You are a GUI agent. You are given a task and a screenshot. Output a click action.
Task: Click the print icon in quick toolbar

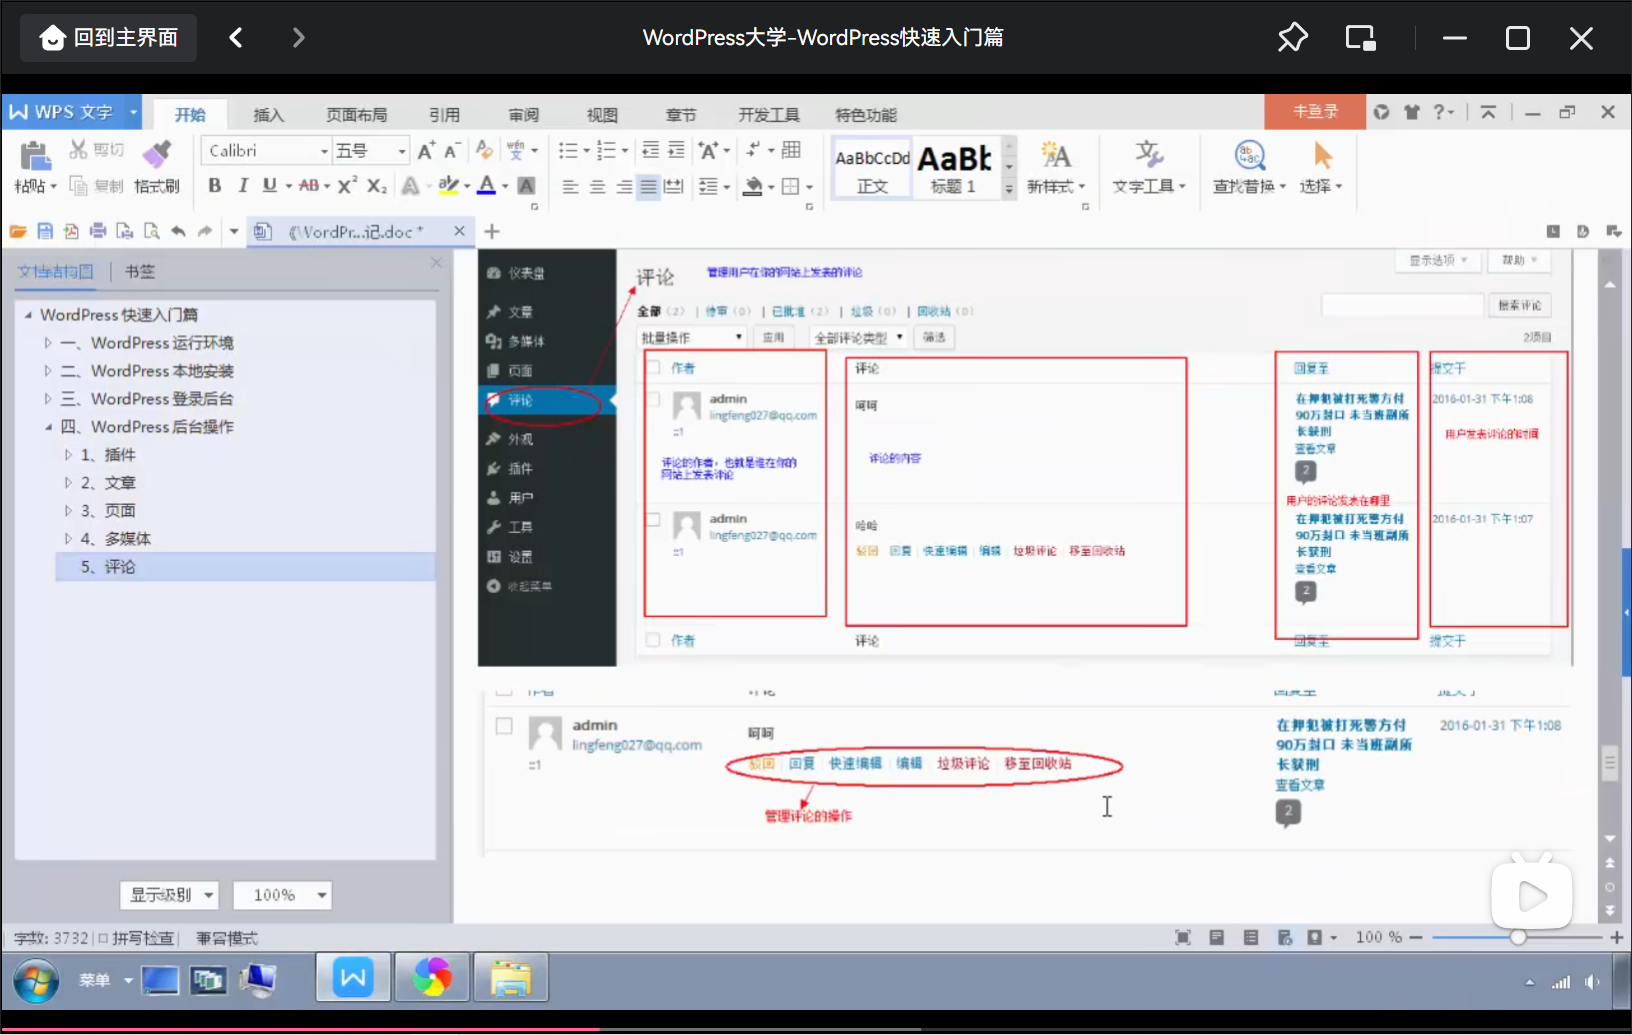click(x=98, y=231)
